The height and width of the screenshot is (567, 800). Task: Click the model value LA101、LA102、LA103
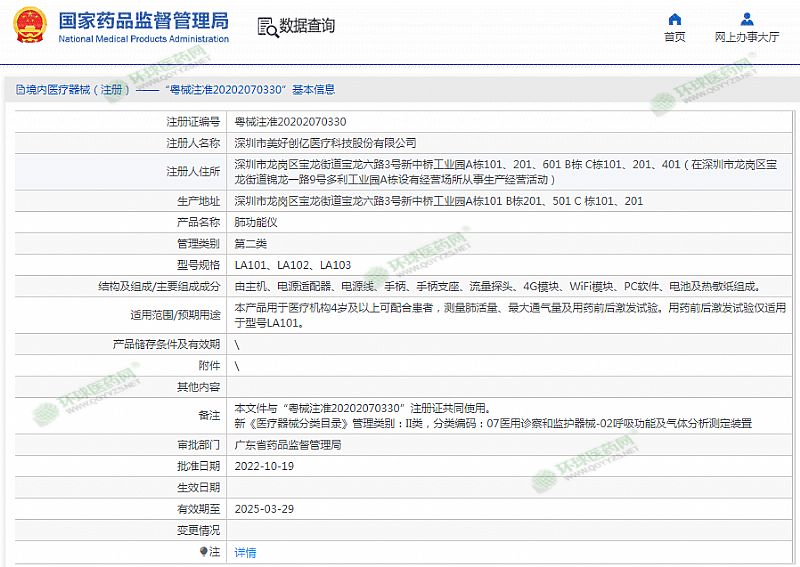pos(292,265)
